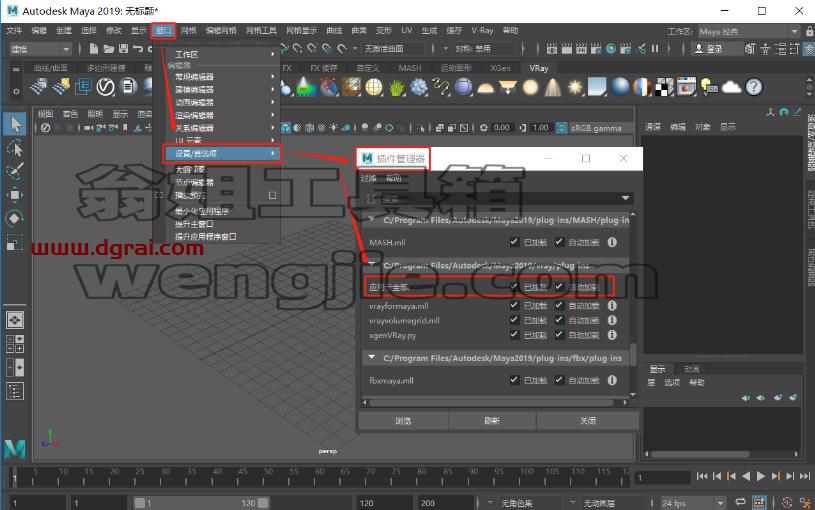Click the V-Ray dome light shelf icon
815x510 pixels.
485,87
